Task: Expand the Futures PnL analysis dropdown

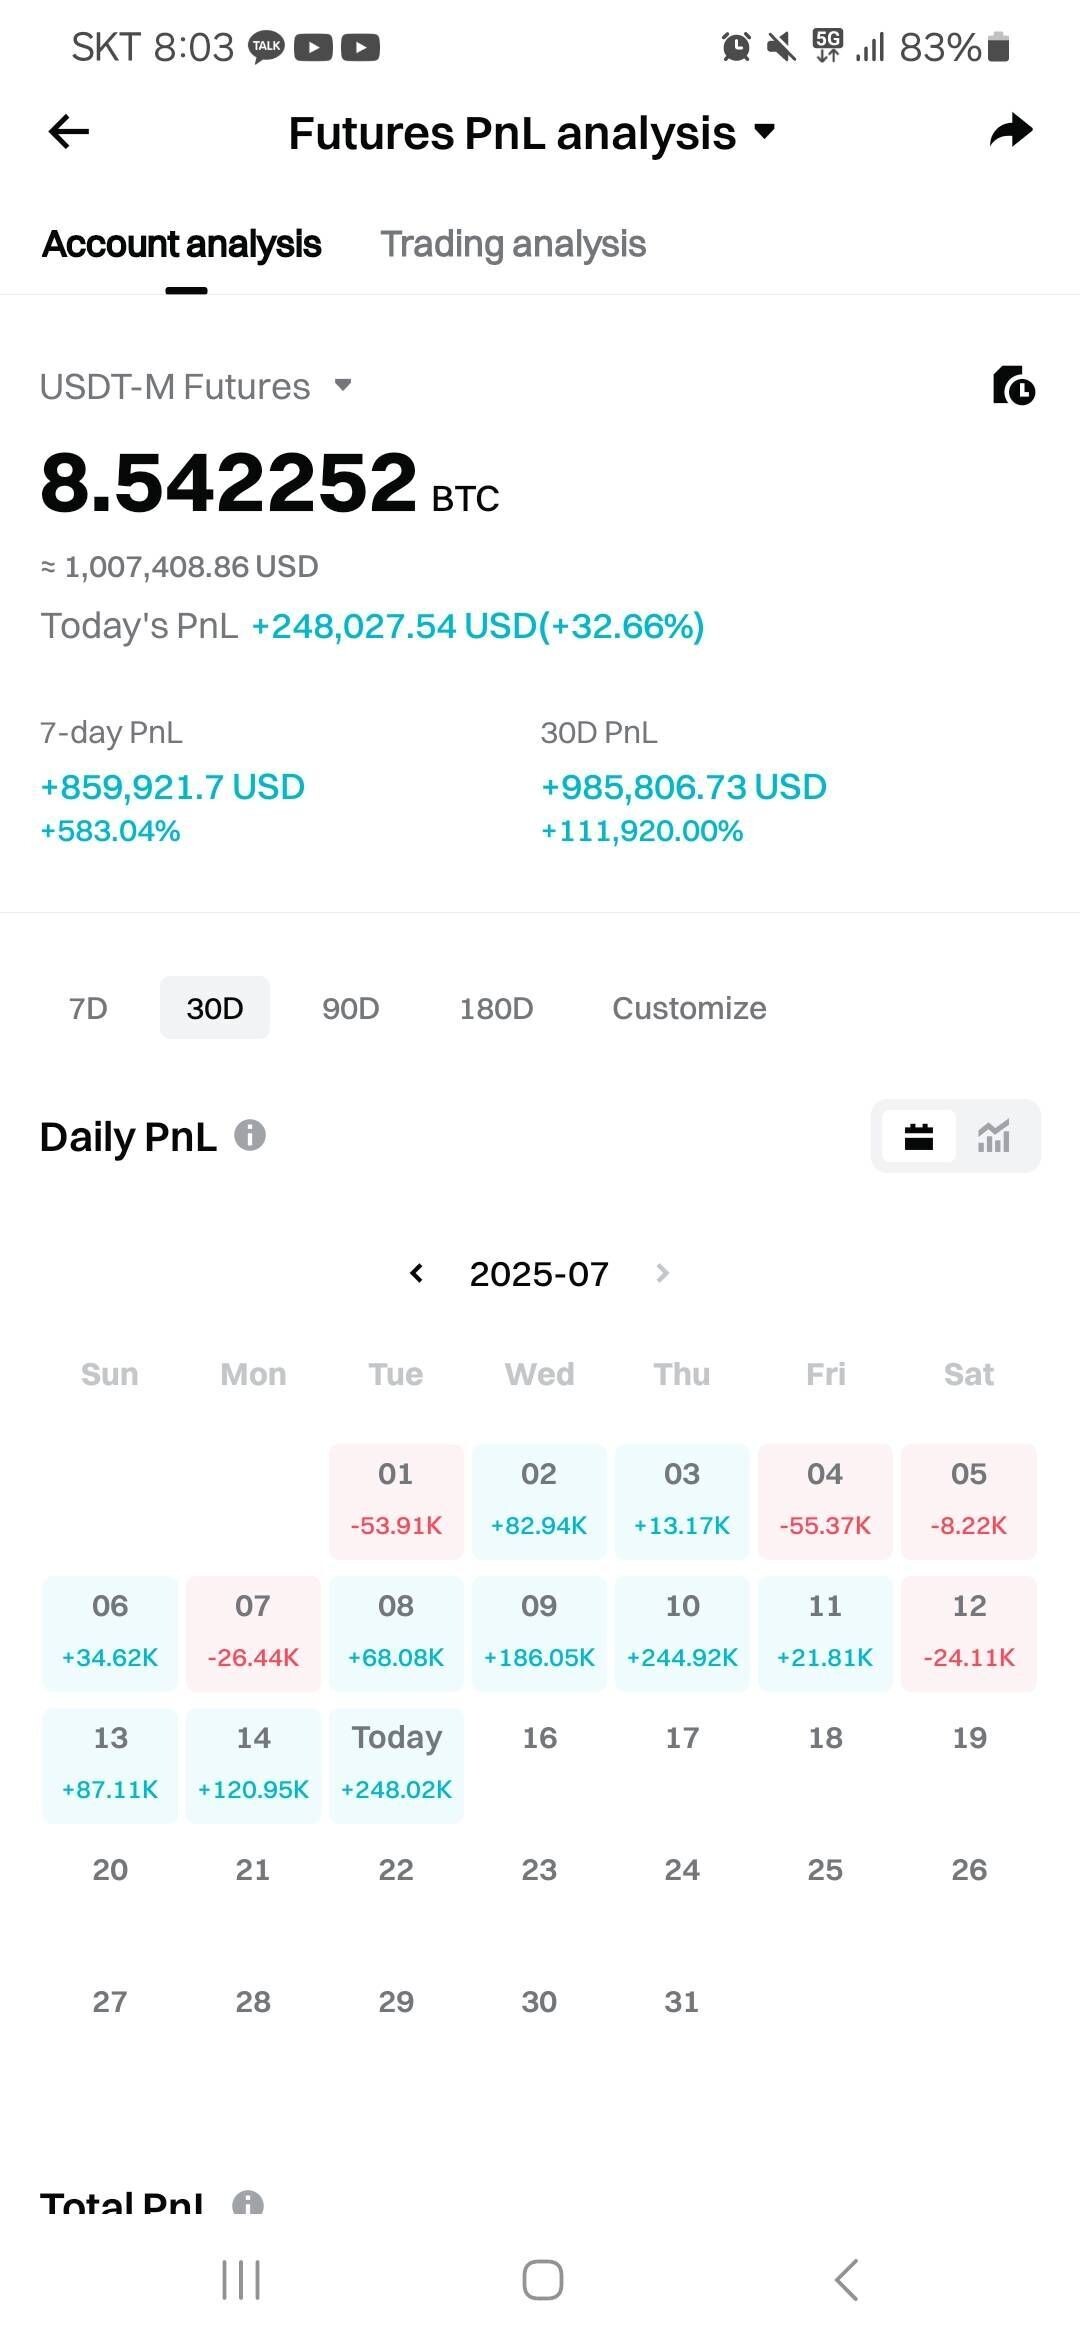Action: point(765,131)
